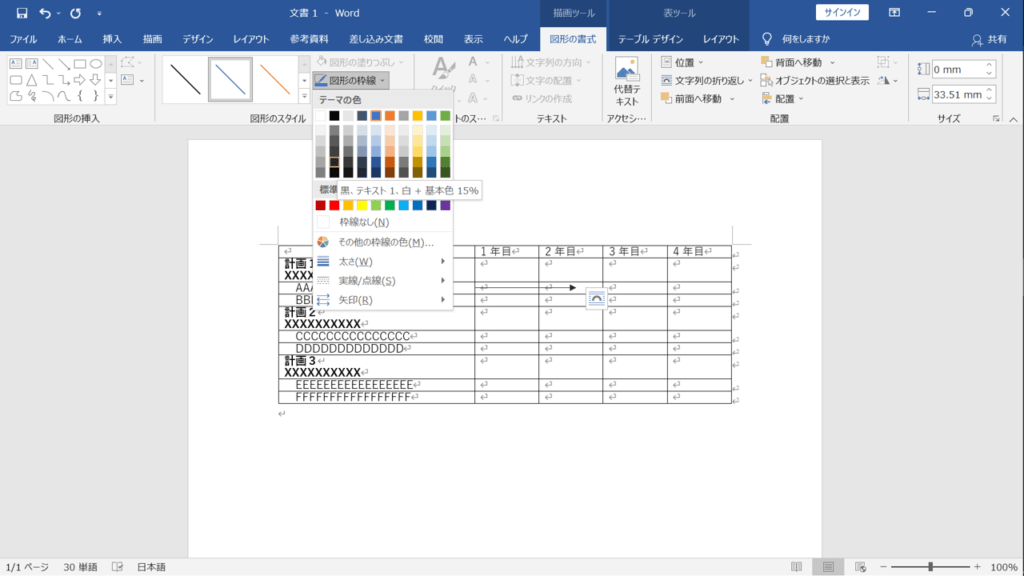Image resolution: width=1024 pixels, height=576 pixels.
Task: Click the サインイン button
Action: click(842, 12)
